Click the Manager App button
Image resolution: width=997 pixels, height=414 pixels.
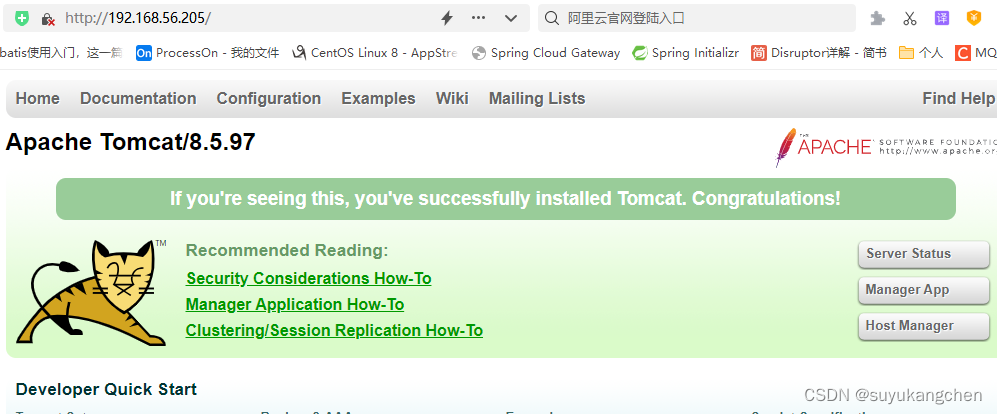tap(923, 290)
